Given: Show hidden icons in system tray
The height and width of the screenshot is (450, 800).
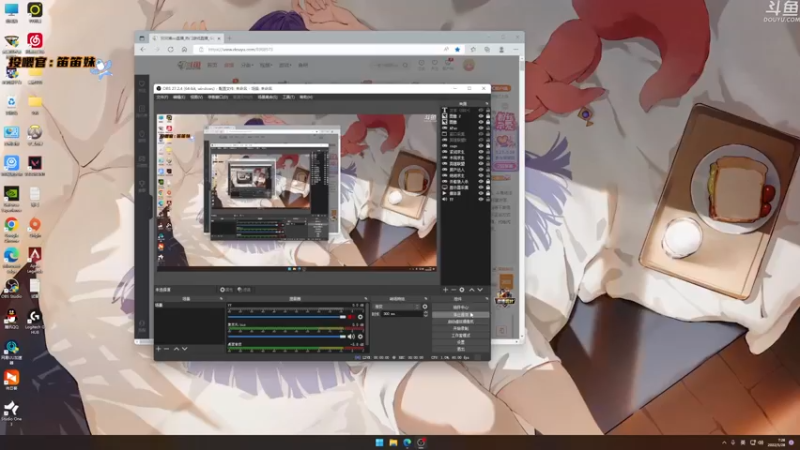Looking at the screenshot, I should 724,442.
